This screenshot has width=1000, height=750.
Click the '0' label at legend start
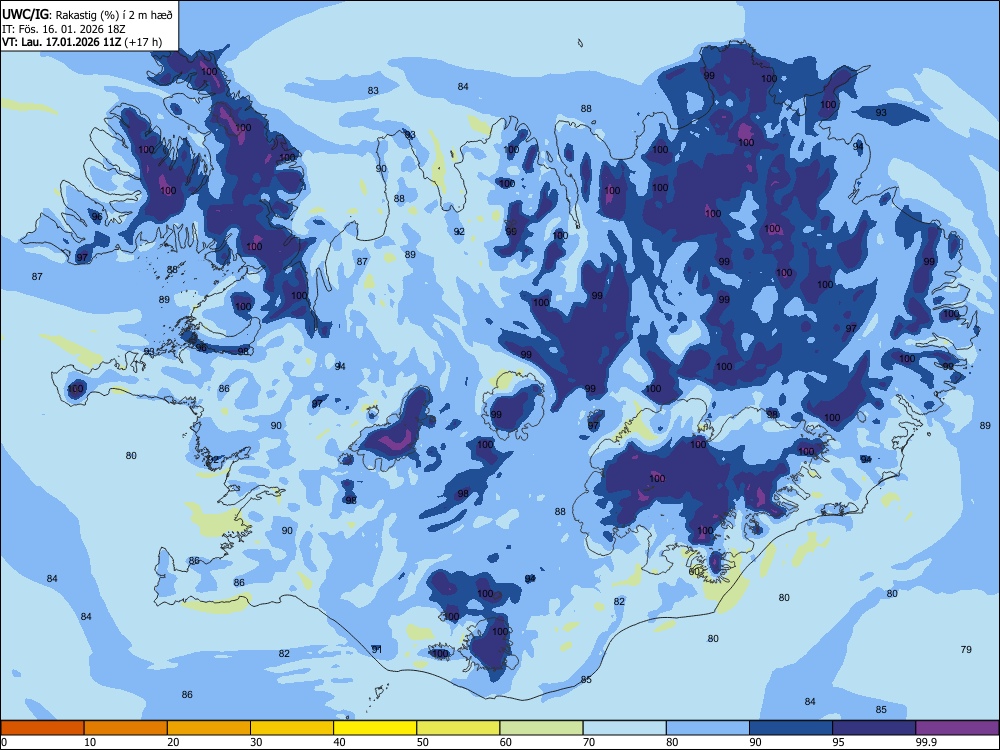[x=4, y=742]
